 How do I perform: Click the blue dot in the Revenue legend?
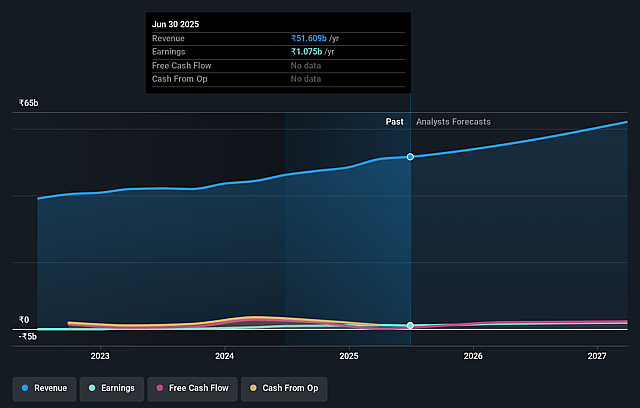[24, 386]
